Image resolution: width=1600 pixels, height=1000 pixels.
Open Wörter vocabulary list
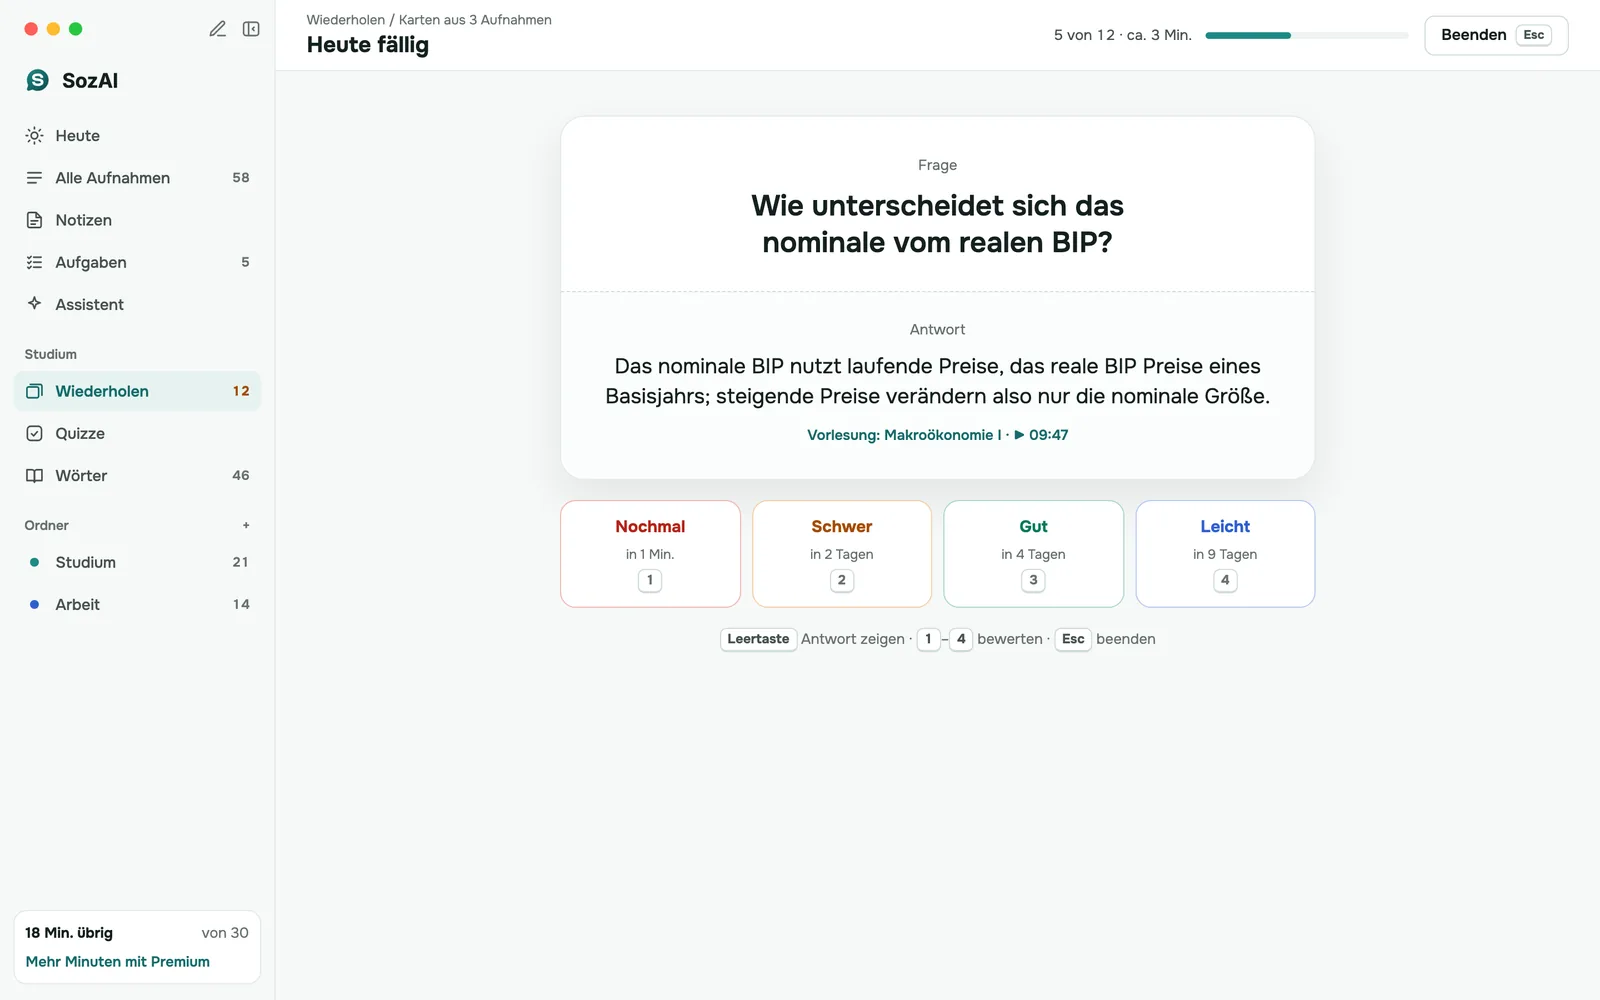pos(137,475)
